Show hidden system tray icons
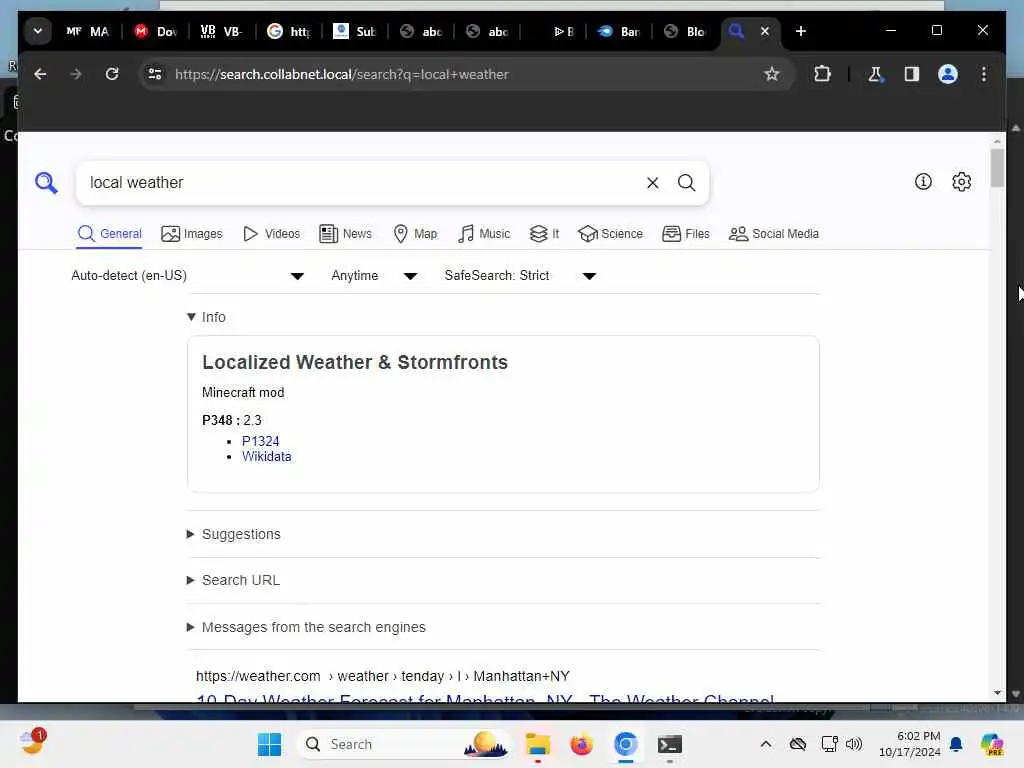 [x=766, y=744]
